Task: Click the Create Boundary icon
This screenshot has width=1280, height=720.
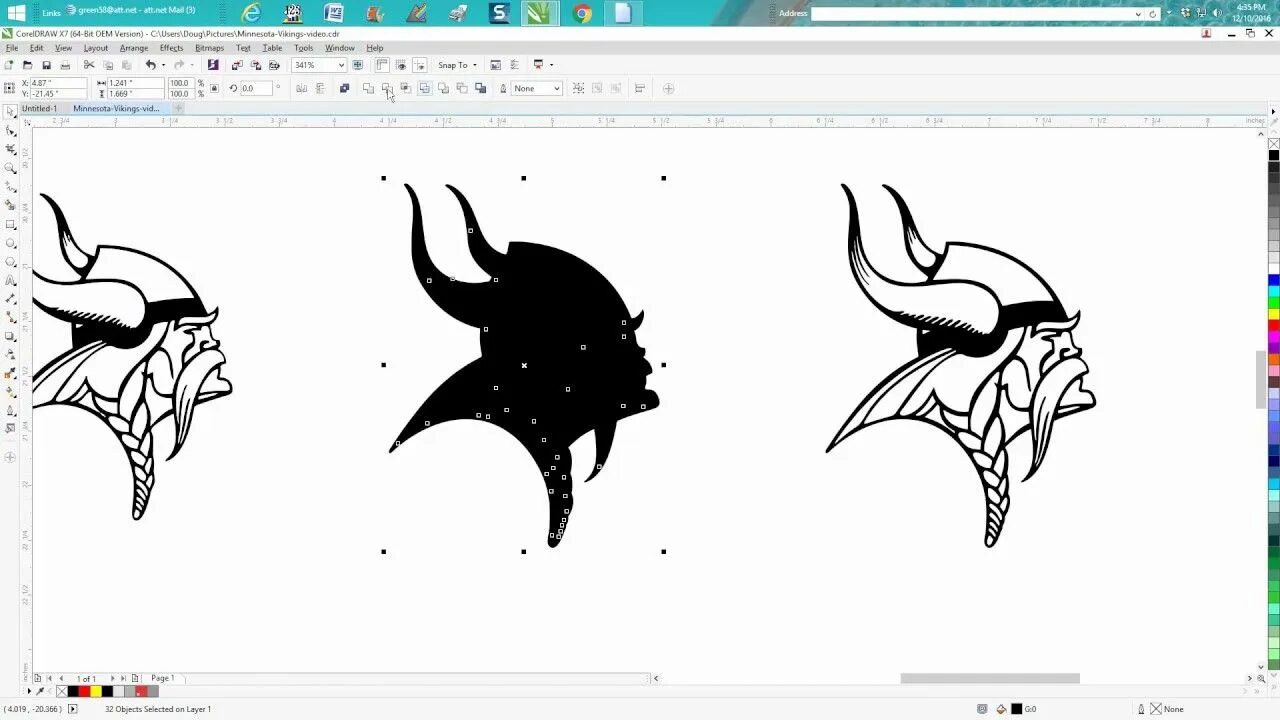Action: [480, 88]
